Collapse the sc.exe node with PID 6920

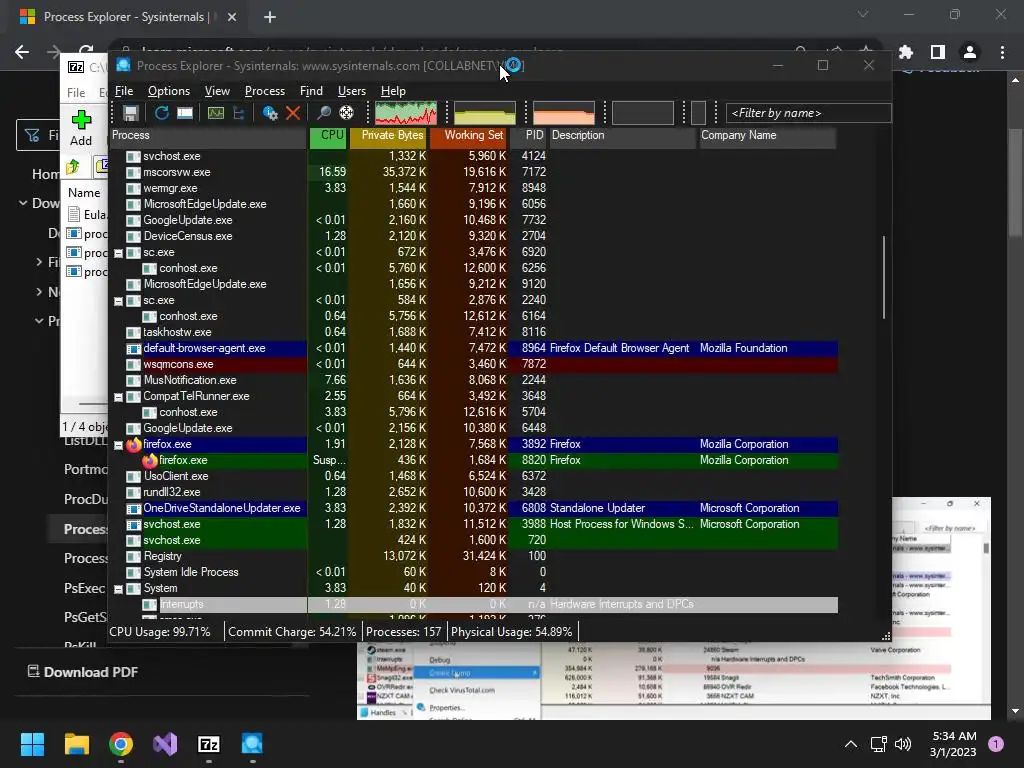coord(119,253)
